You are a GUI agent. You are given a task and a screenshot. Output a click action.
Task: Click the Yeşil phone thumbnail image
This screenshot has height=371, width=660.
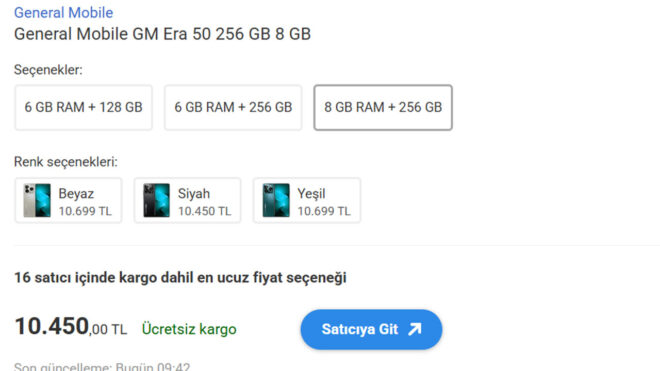[x=276, y=200]
